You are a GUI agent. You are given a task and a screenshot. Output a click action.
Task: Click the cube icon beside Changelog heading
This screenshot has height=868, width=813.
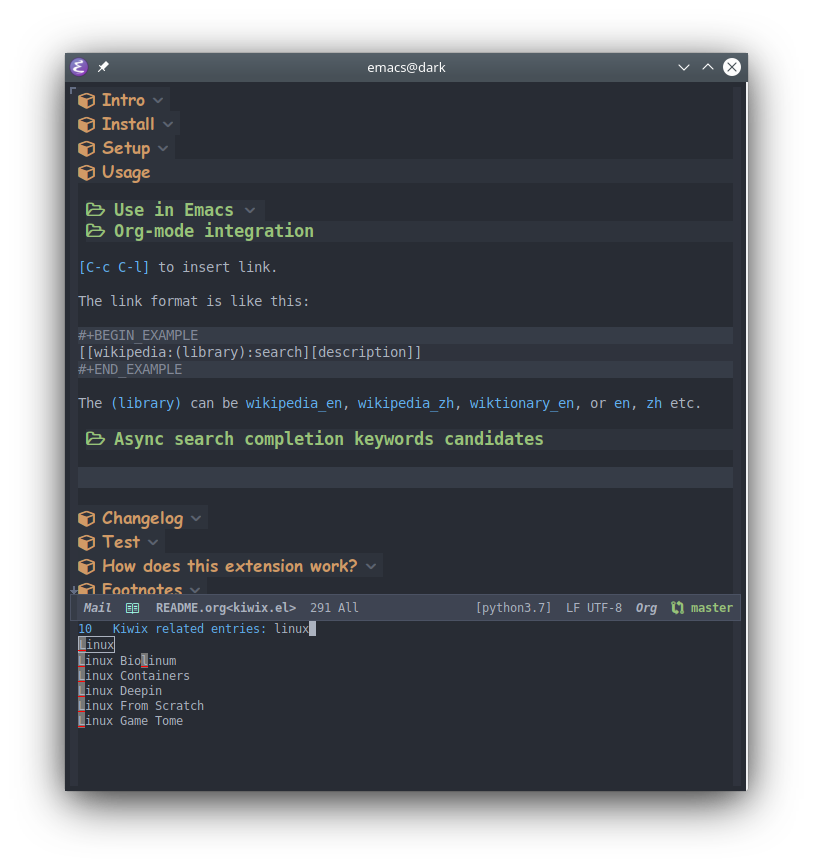tap(86, 519)
